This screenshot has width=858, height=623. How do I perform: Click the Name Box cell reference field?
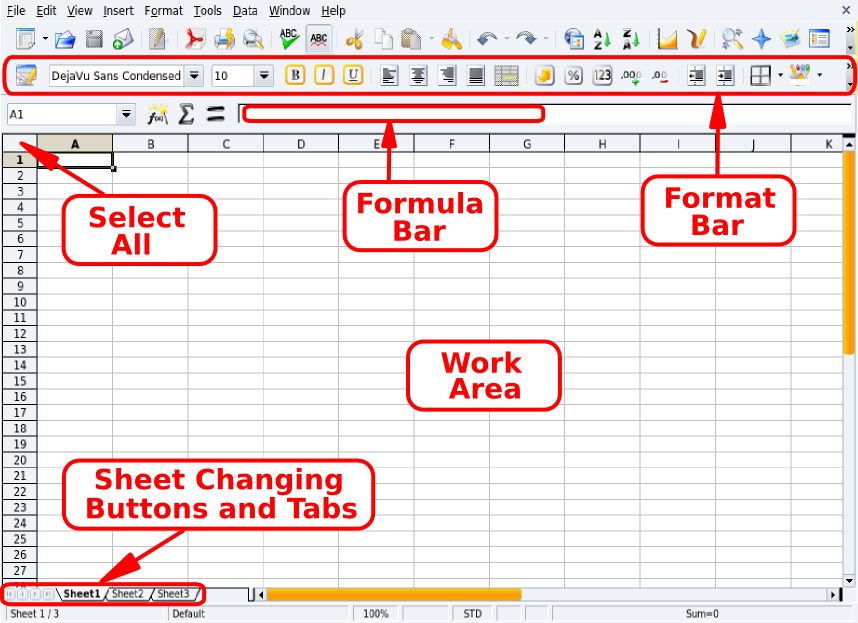click(60, 114)
